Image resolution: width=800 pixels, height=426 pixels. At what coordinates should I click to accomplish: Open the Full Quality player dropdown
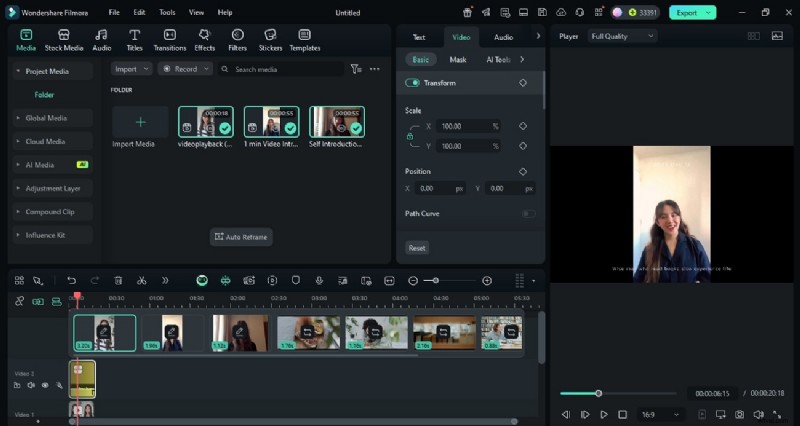pos(621,36)
